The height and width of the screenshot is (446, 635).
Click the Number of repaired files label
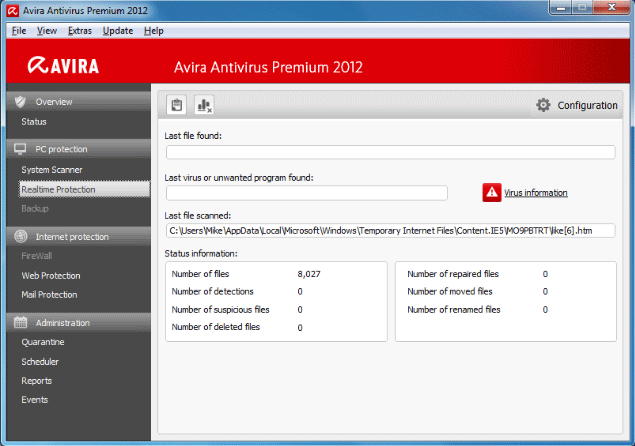pyautogui.click(x=453, y=274)
